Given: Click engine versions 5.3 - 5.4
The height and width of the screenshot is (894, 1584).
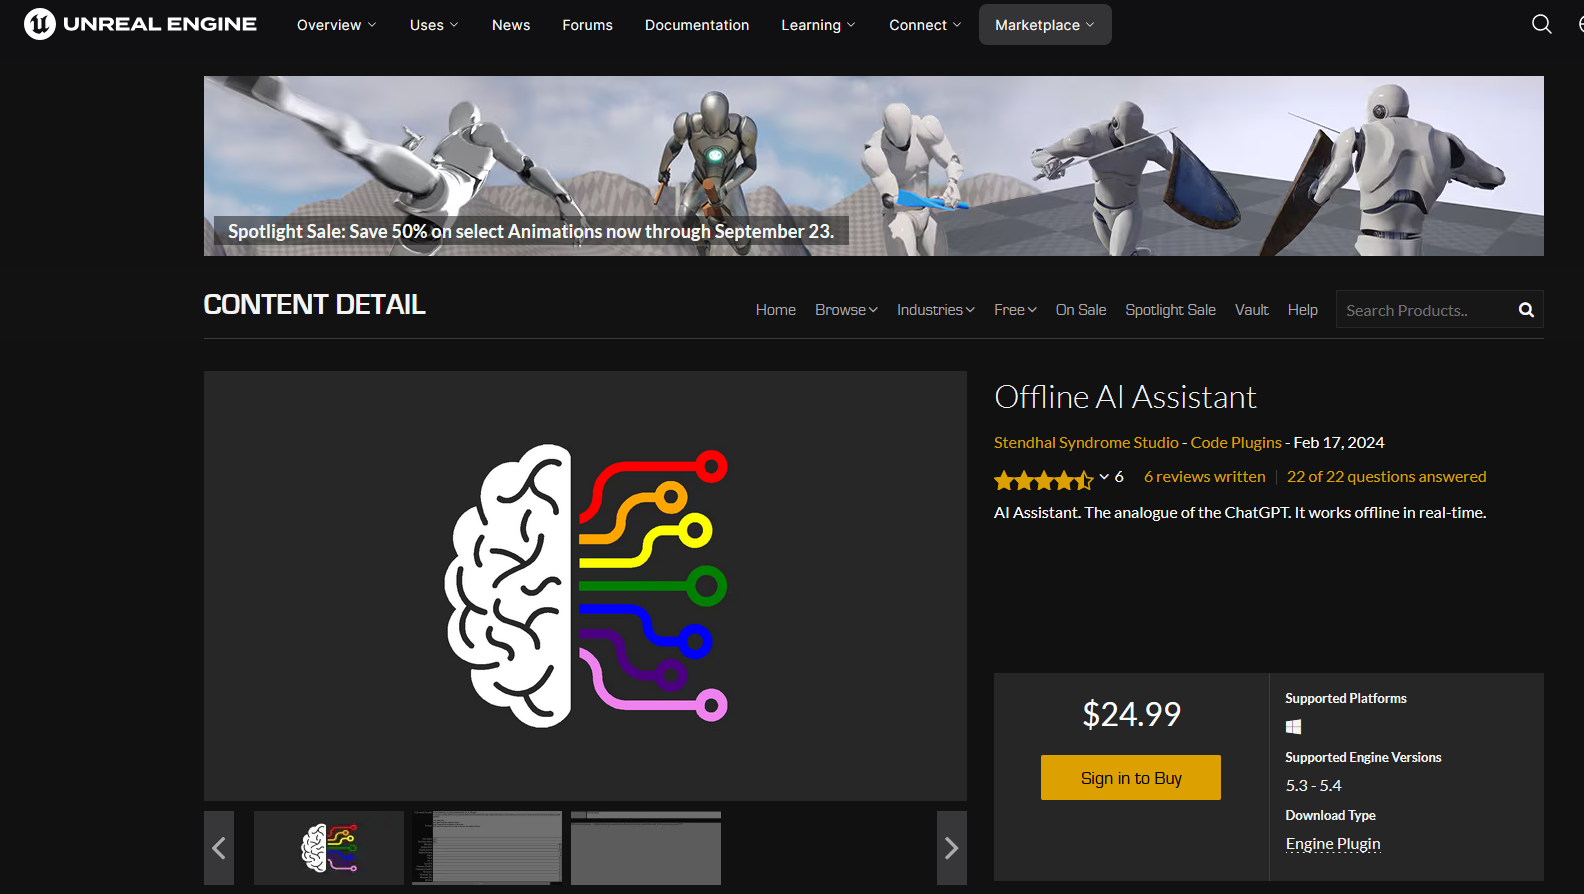Looking at the screenshot, I should [x=1313, y=786].
